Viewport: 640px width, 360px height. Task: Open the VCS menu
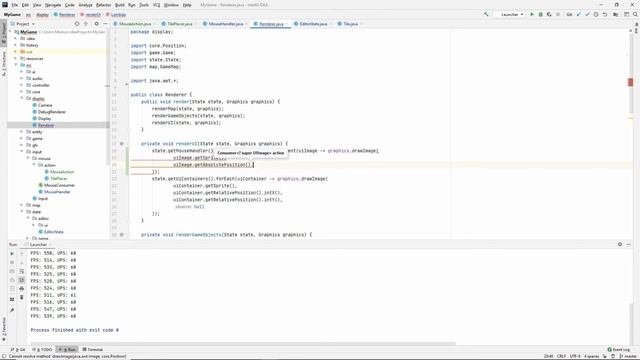(x=156, y=5)
